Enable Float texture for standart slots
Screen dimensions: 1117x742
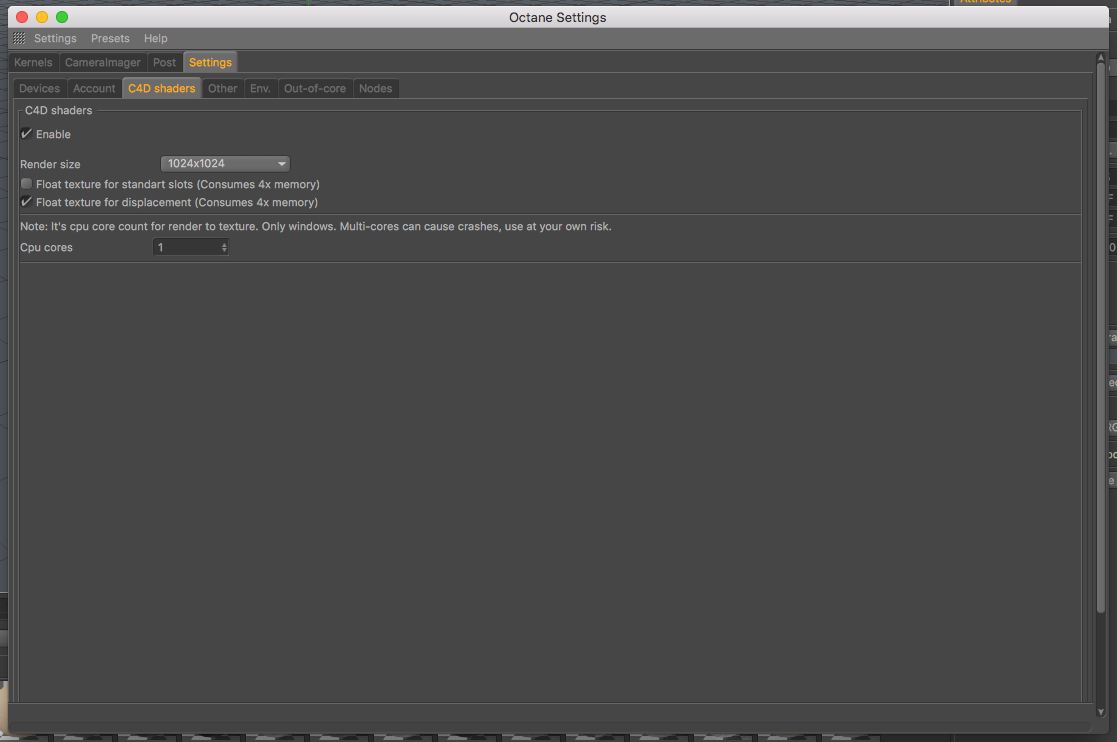26,184
